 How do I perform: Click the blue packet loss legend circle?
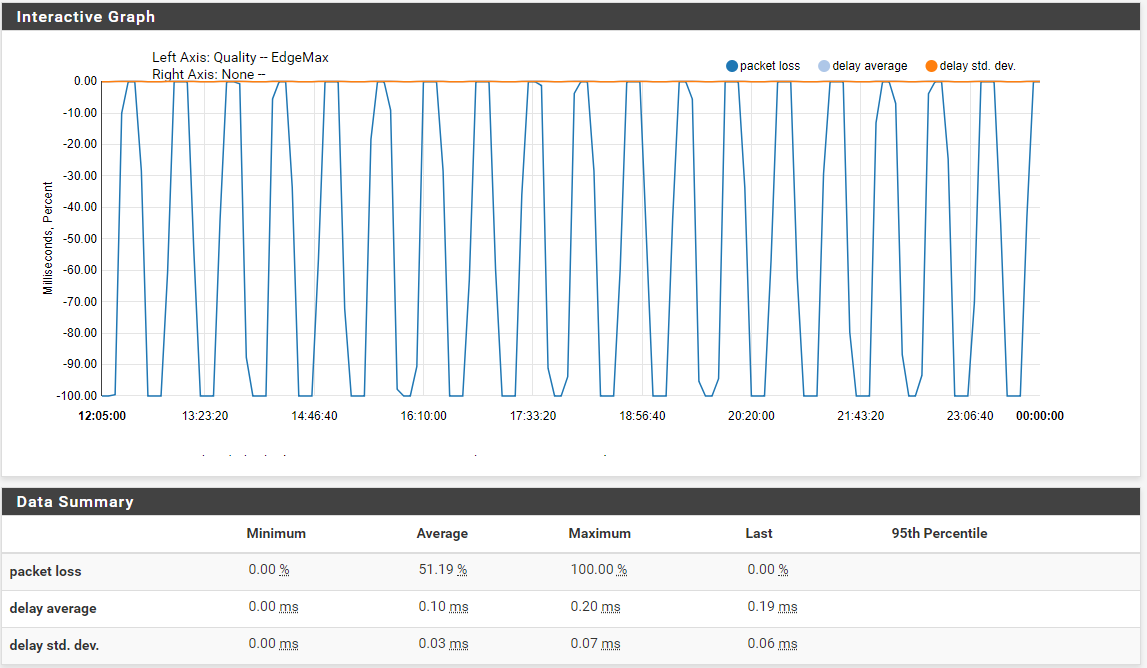click(x=732, y=66)
